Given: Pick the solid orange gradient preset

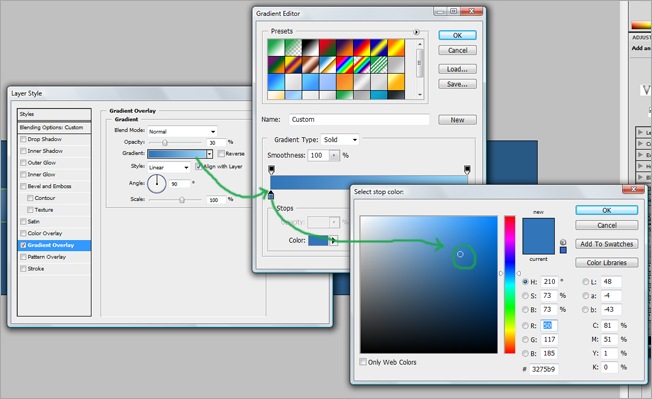Looking at the screenshot, I should (x=345, y=82).
